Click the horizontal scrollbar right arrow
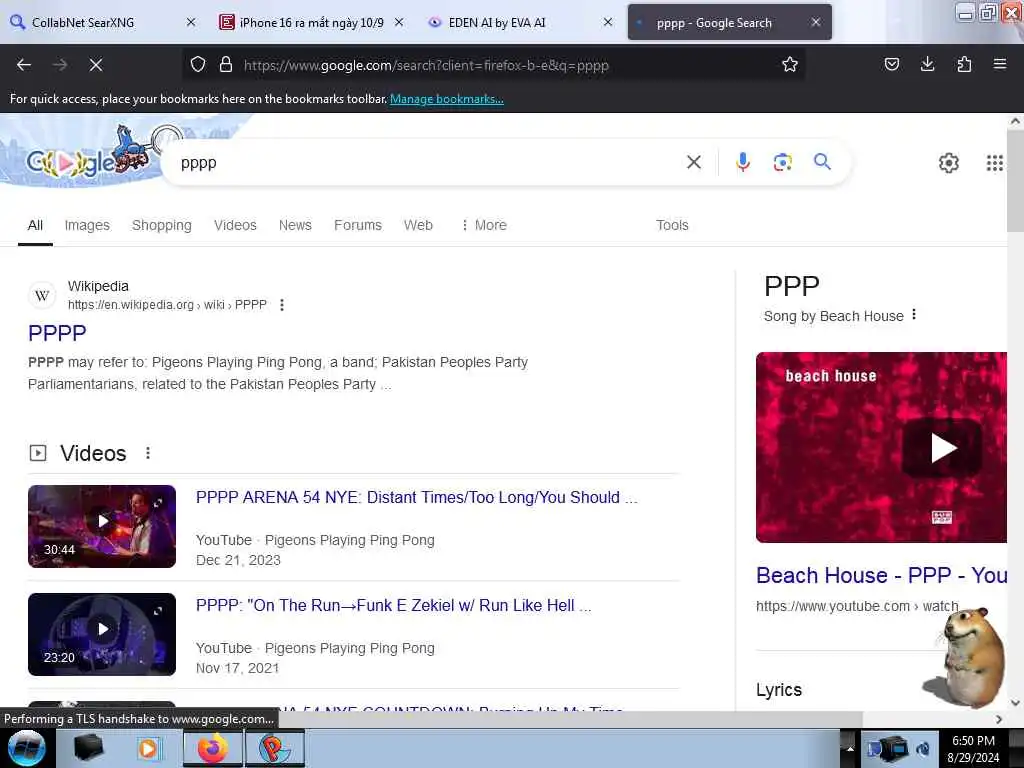Image resolution: width=1024 pixels, height=768 pixels. tap(999, 719)
